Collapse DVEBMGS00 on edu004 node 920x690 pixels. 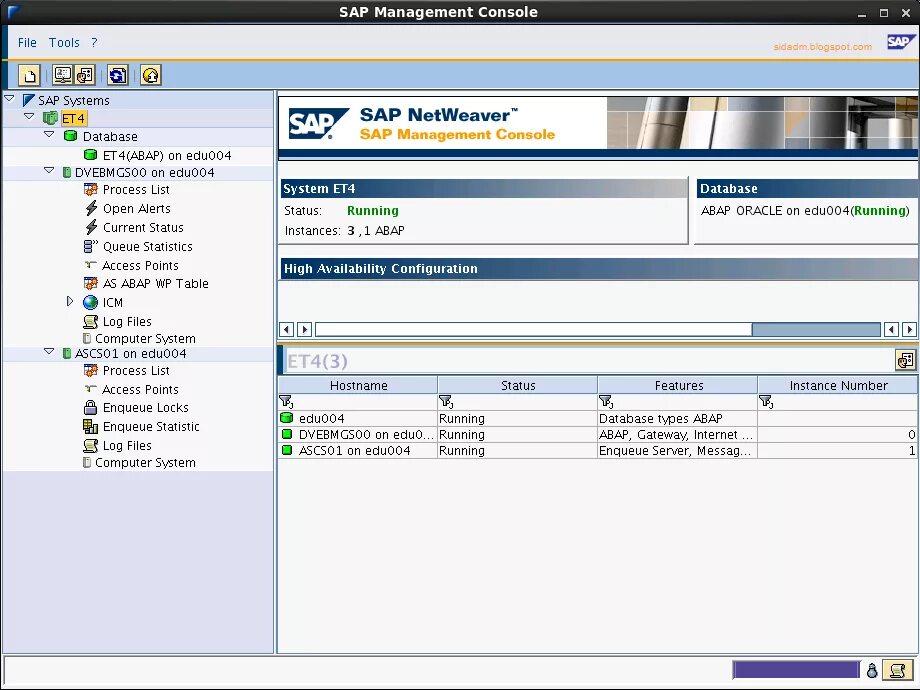[49, 171]
